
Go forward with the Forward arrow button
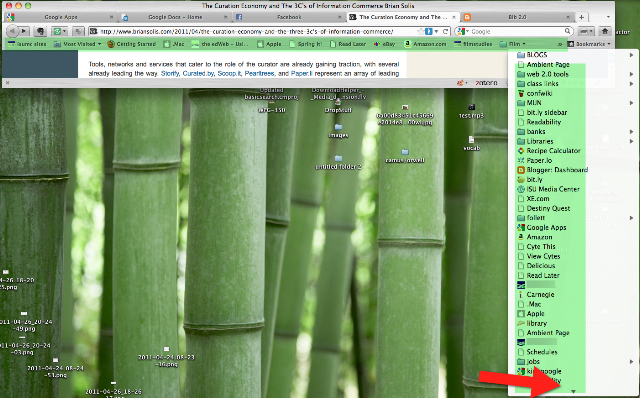(24, 31)
